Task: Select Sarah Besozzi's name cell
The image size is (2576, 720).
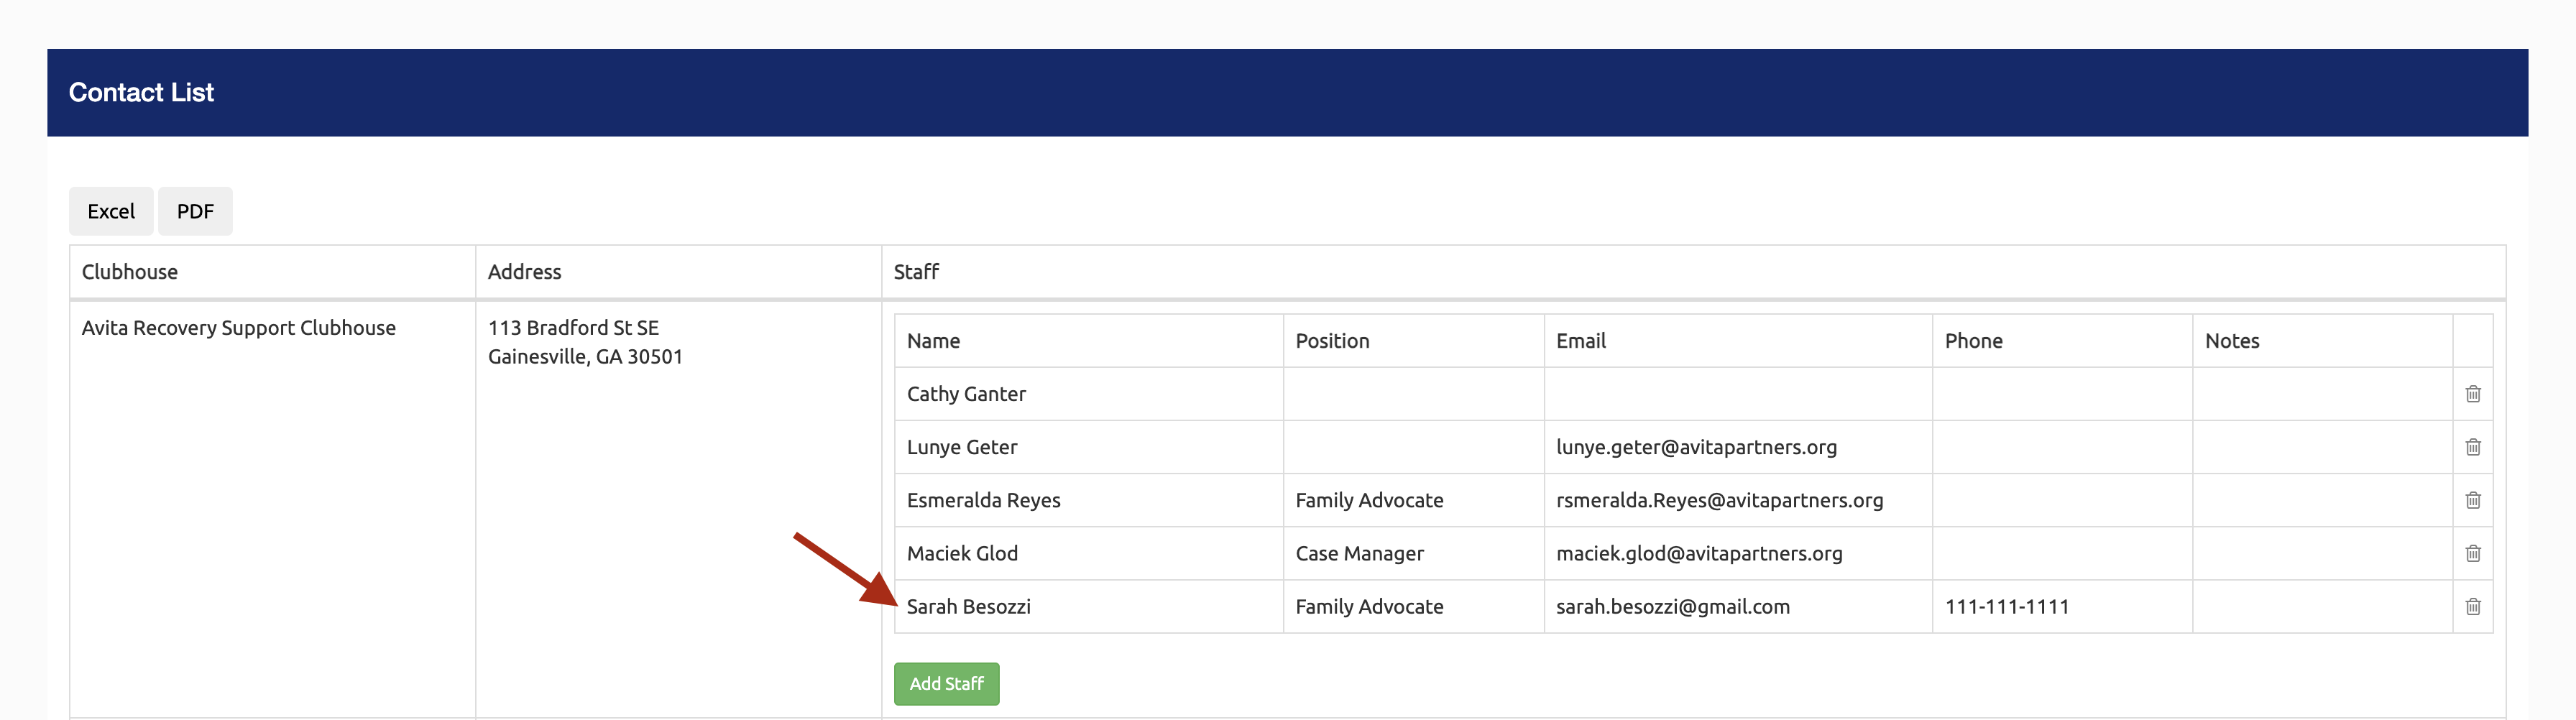Action: [968, 607]
